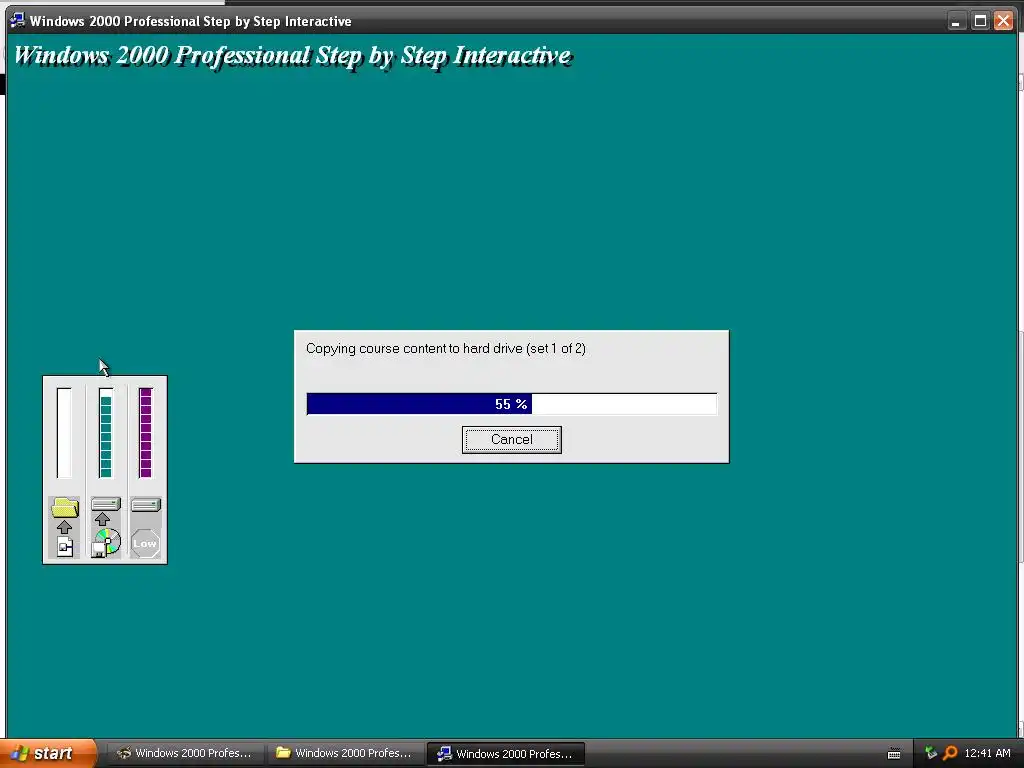Image resolution: width=1024 pixels, height=768 pixels.
Task: Click the empty white file progress gauge
Action: pyautogui.click(x=64, y=433)
